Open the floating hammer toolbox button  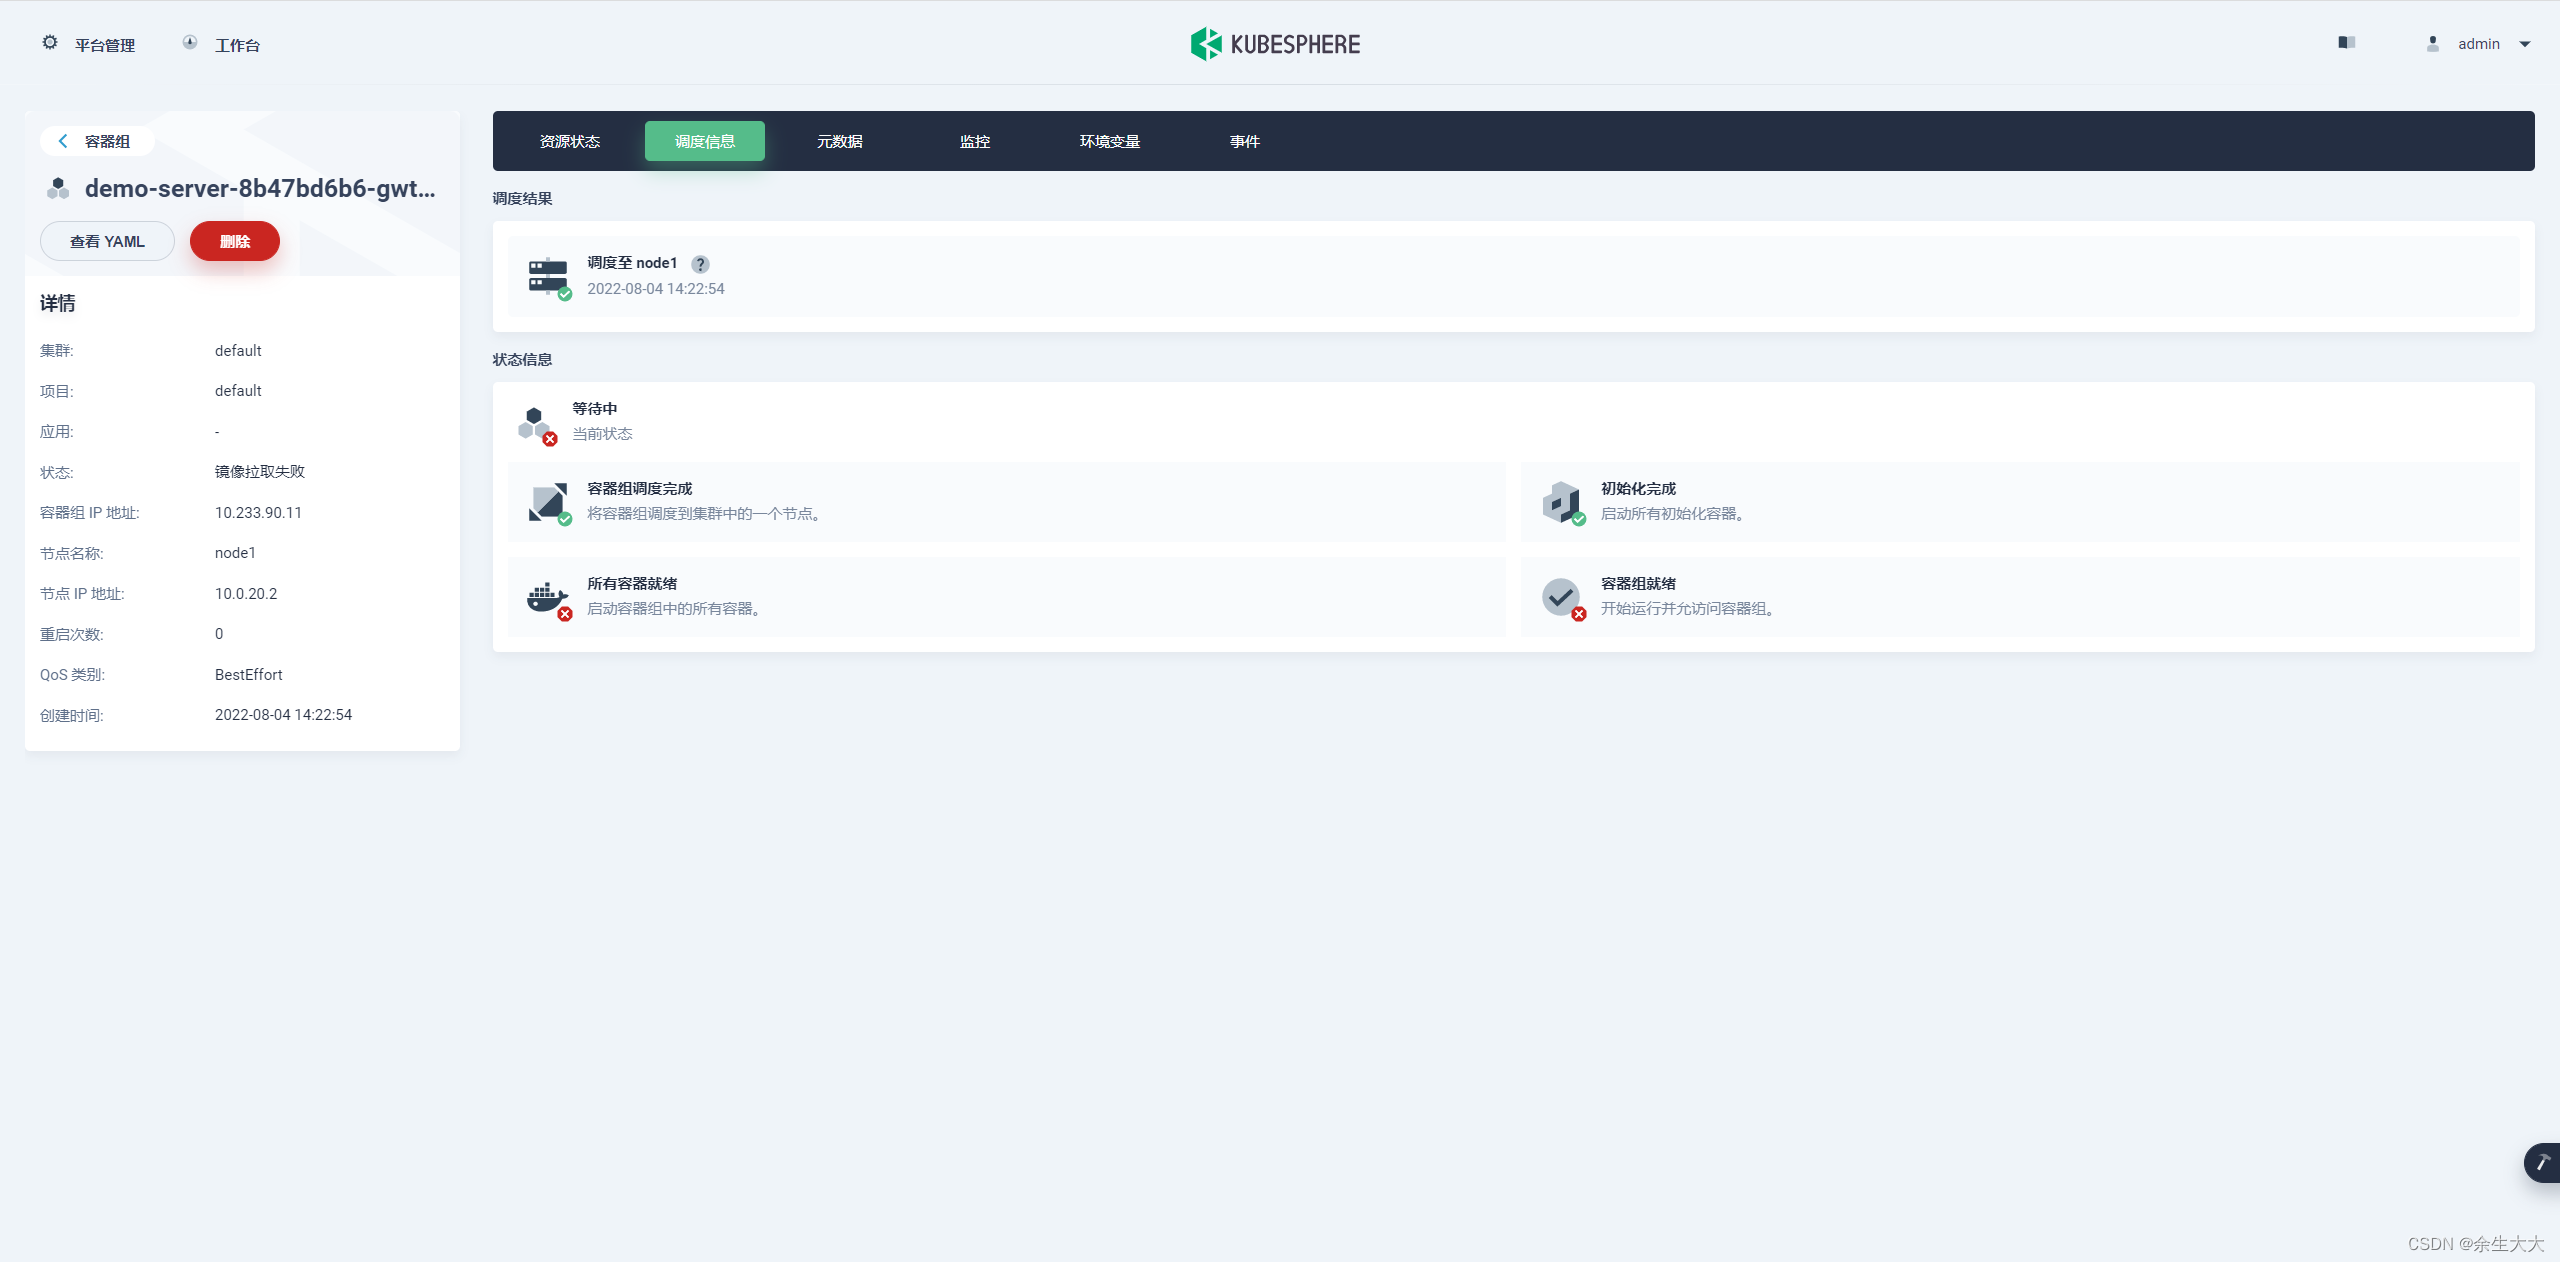(2541, 1162)
